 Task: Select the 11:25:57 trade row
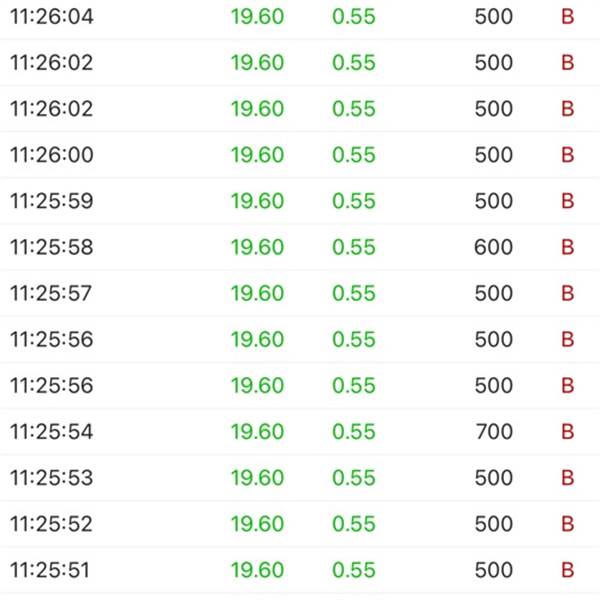(x=300, y=293)
